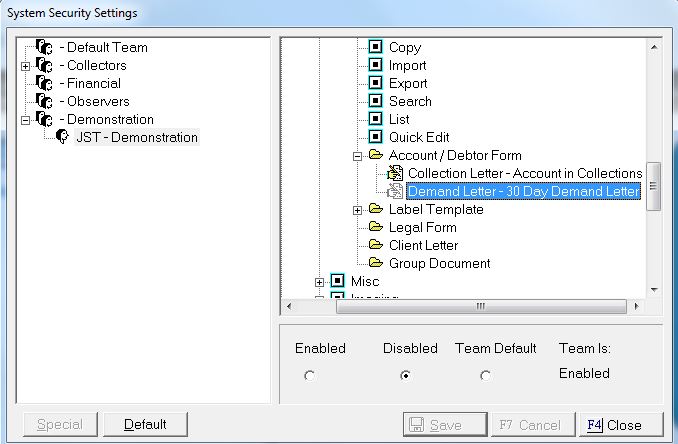Screen dimensions: 678x444
Task: Click the Quick Edit permission icon
Action: tap(376, 137)
